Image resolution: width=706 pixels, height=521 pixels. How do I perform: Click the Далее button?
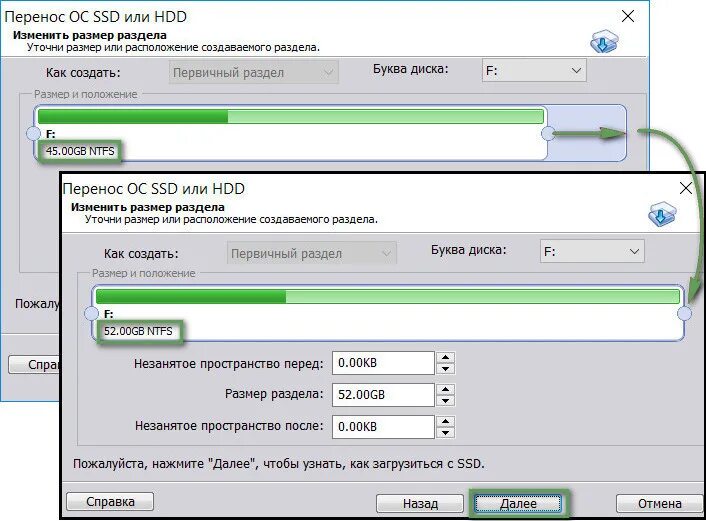(x=518, y=503)
